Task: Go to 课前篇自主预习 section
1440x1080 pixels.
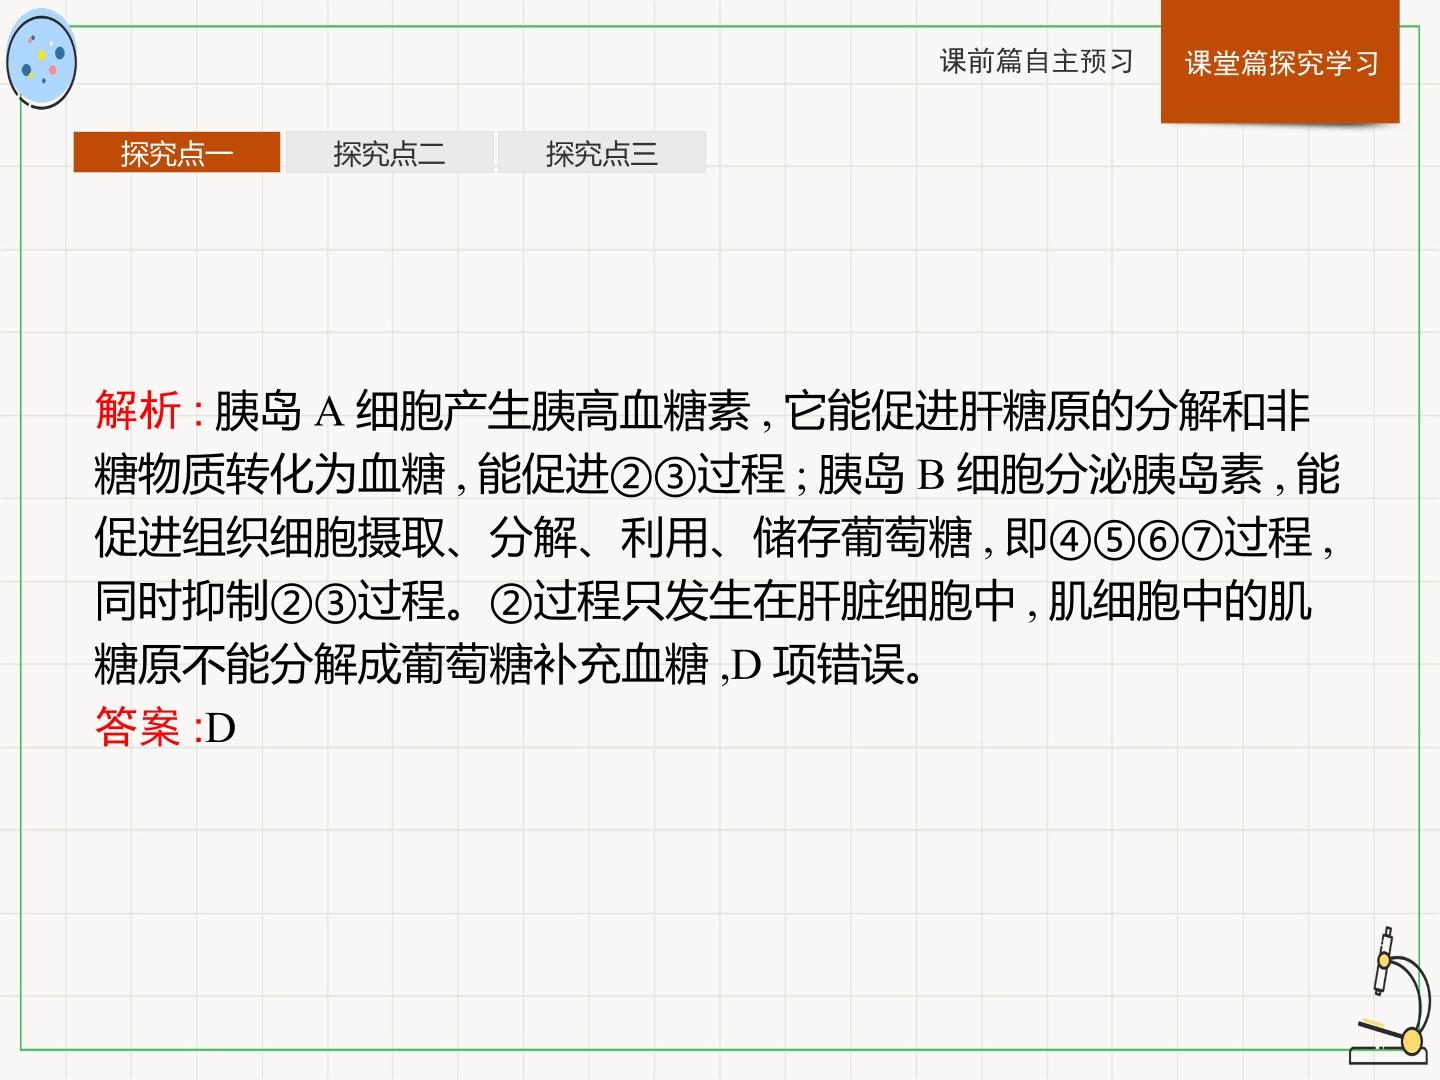Action: pos(1037,61)
